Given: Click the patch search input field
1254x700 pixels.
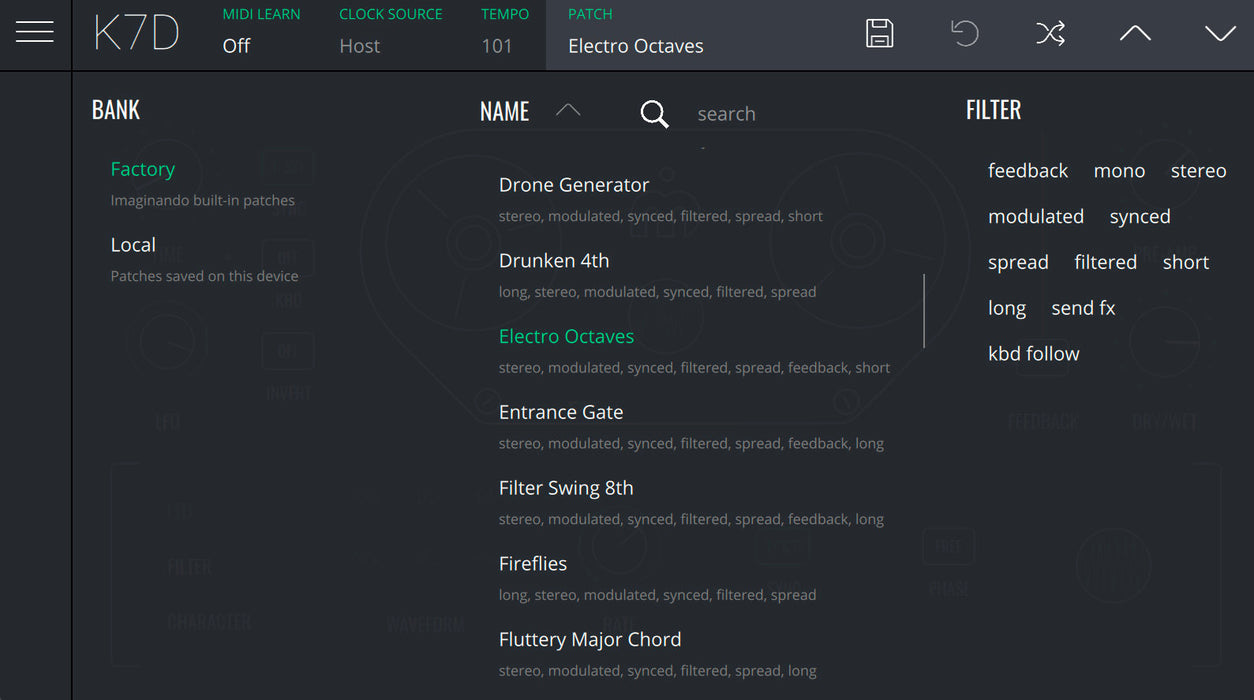Looking at the screenshot, I should pyautogui.click(x=800, y=114).
